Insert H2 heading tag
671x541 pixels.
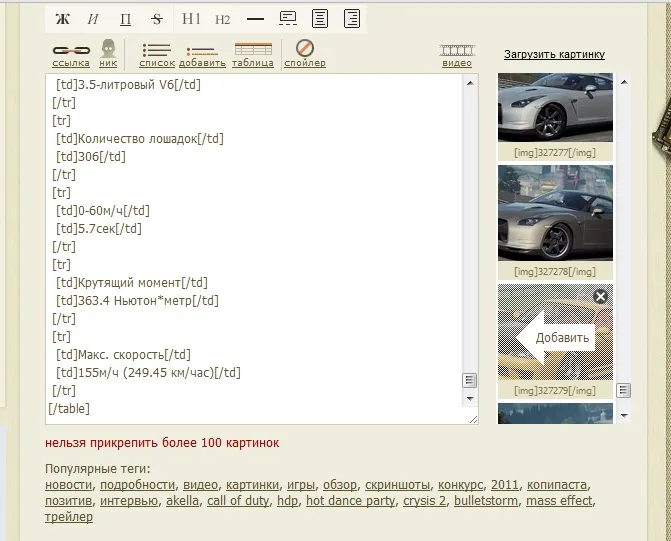click(x=222, y=19)
